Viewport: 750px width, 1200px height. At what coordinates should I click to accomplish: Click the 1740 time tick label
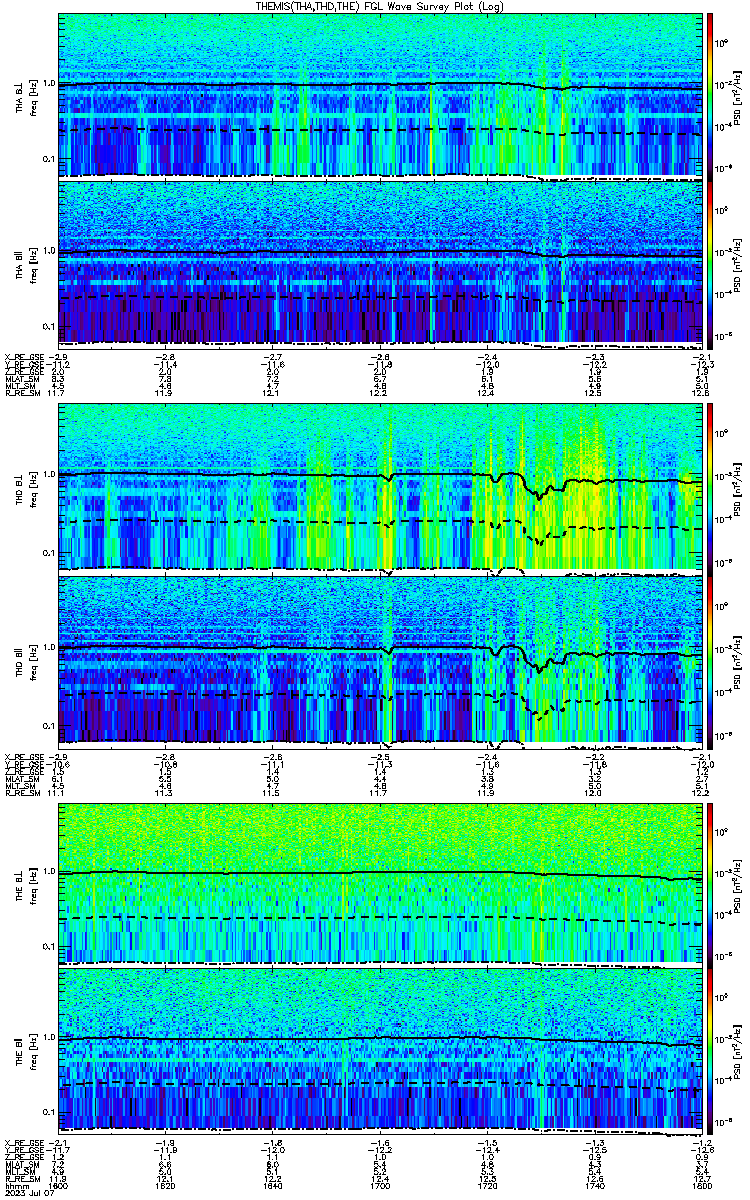pos(595,1185)
